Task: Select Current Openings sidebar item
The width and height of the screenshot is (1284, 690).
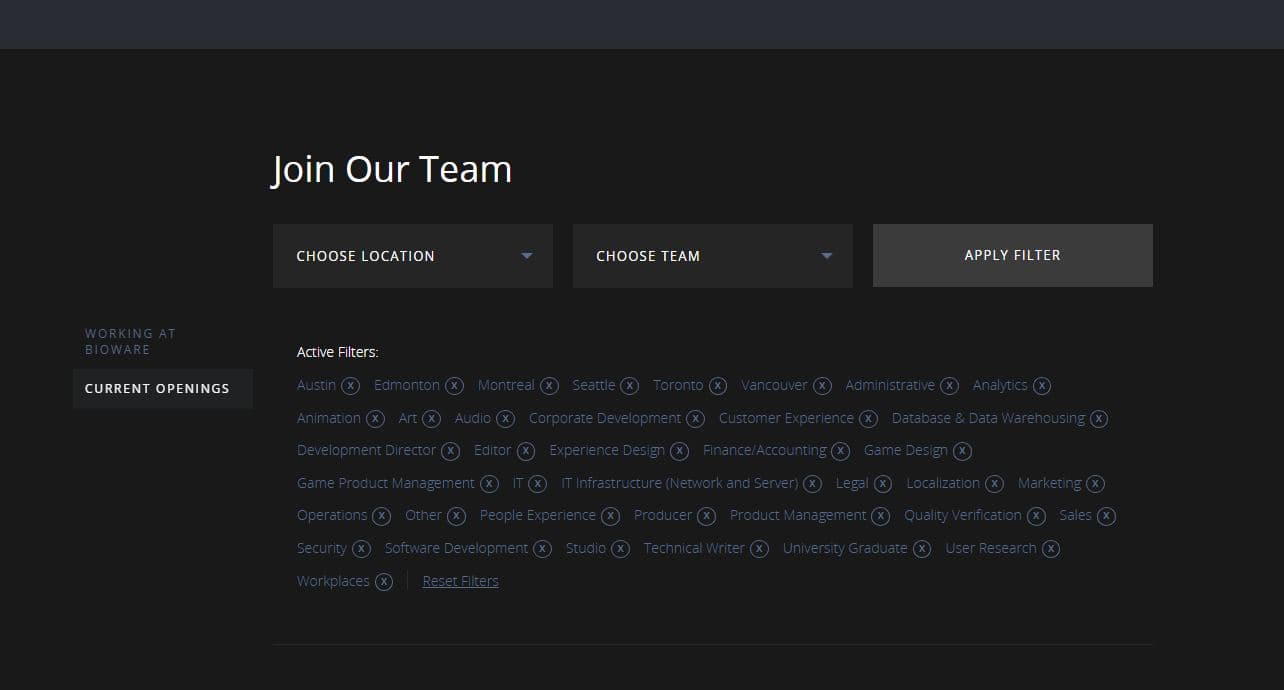Action: (x=163, y=388)
